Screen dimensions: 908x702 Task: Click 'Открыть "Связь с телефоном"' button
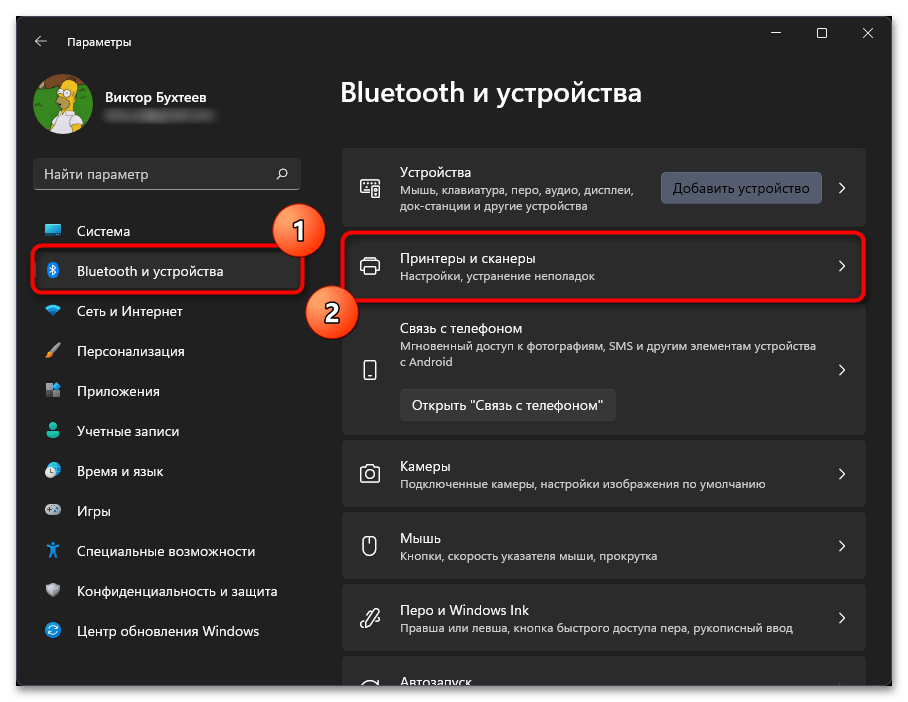click(x=507, y=405)
